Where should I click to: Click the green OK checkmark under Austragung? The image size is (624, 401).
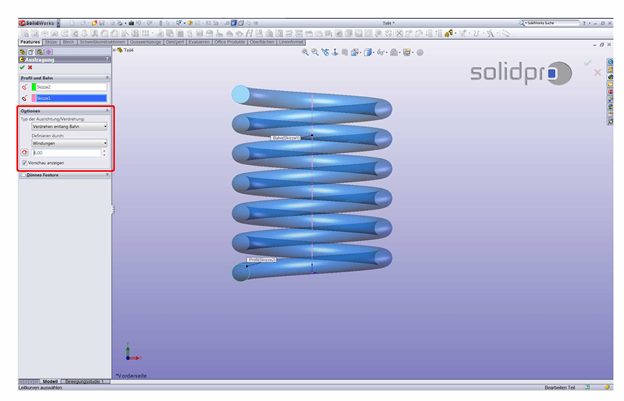click(22, 67)
